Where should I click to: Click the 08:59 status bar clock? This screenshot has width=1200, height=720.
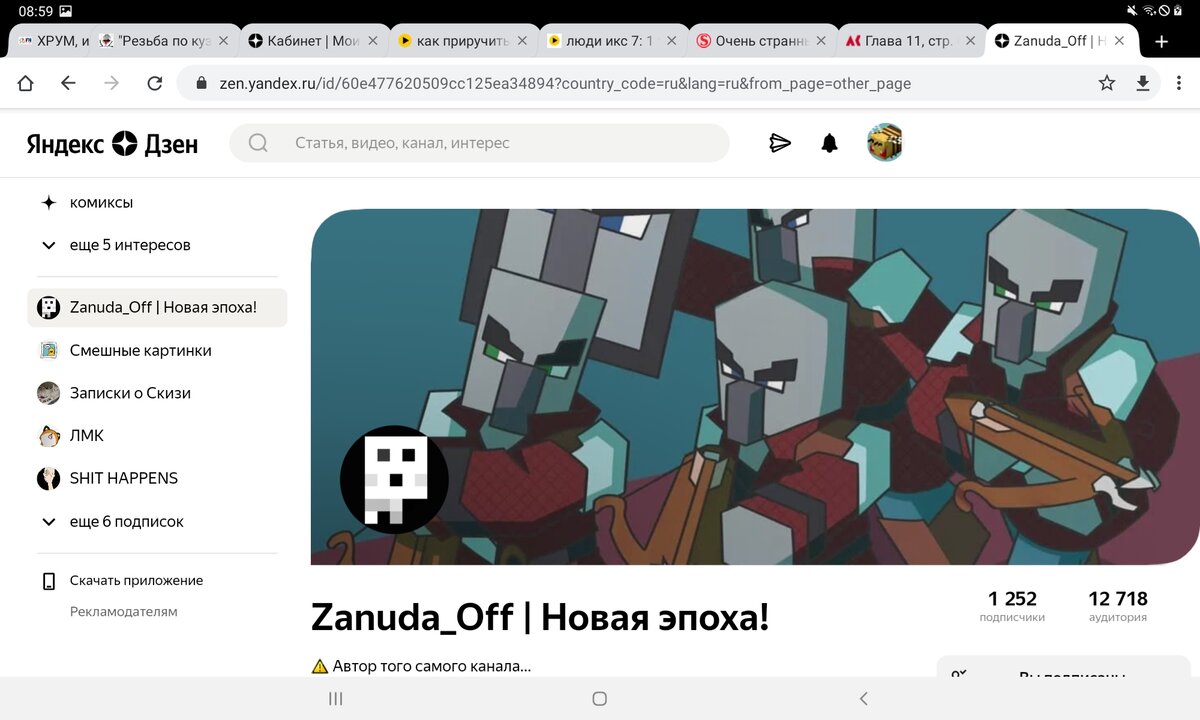point(35,11)
